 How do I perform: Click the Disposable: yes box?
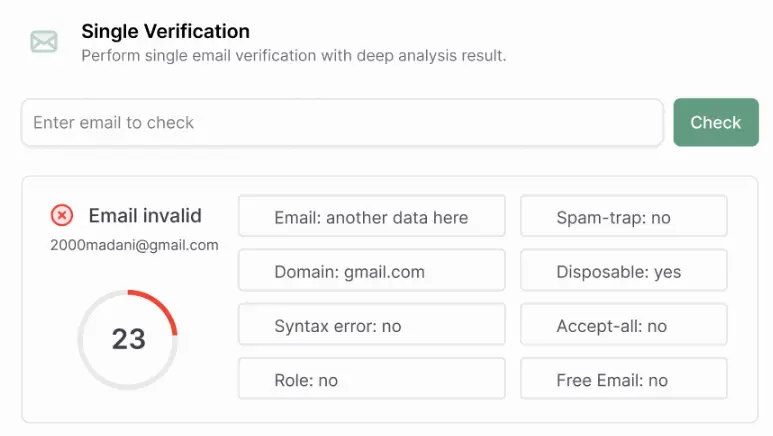[x=624, y=270]
